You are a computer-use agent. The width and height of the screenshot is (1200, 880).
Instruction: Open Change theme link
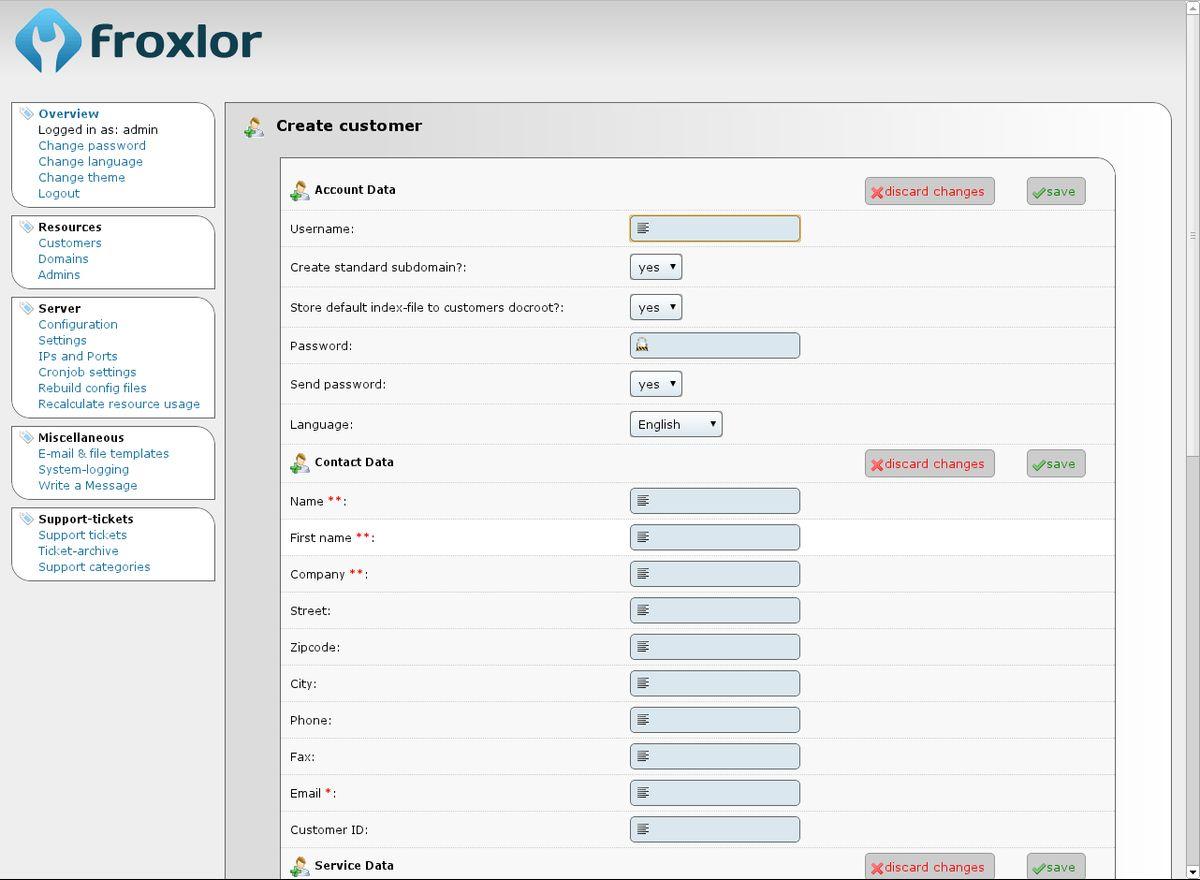(82, 178)
